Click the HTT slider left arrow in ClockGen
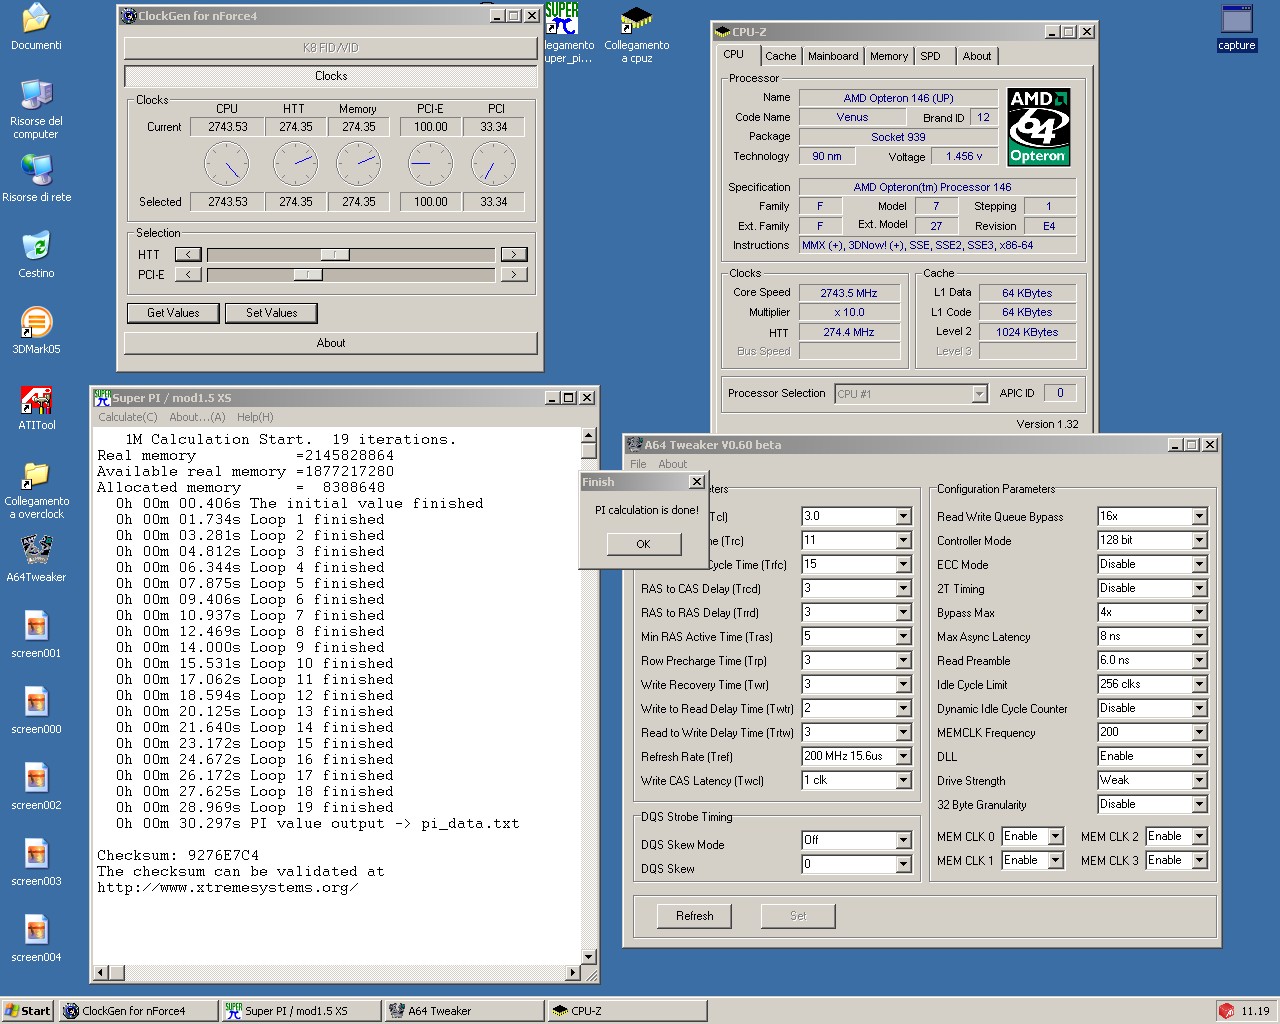1280x1024 pixels. [x=188, y=254]
